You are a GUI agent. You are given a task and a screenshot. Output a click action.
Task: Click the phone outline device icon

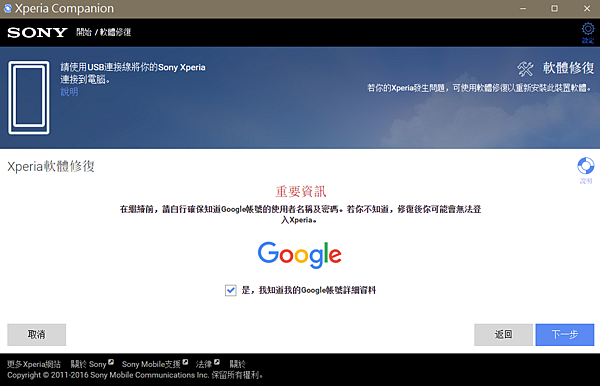29,97
